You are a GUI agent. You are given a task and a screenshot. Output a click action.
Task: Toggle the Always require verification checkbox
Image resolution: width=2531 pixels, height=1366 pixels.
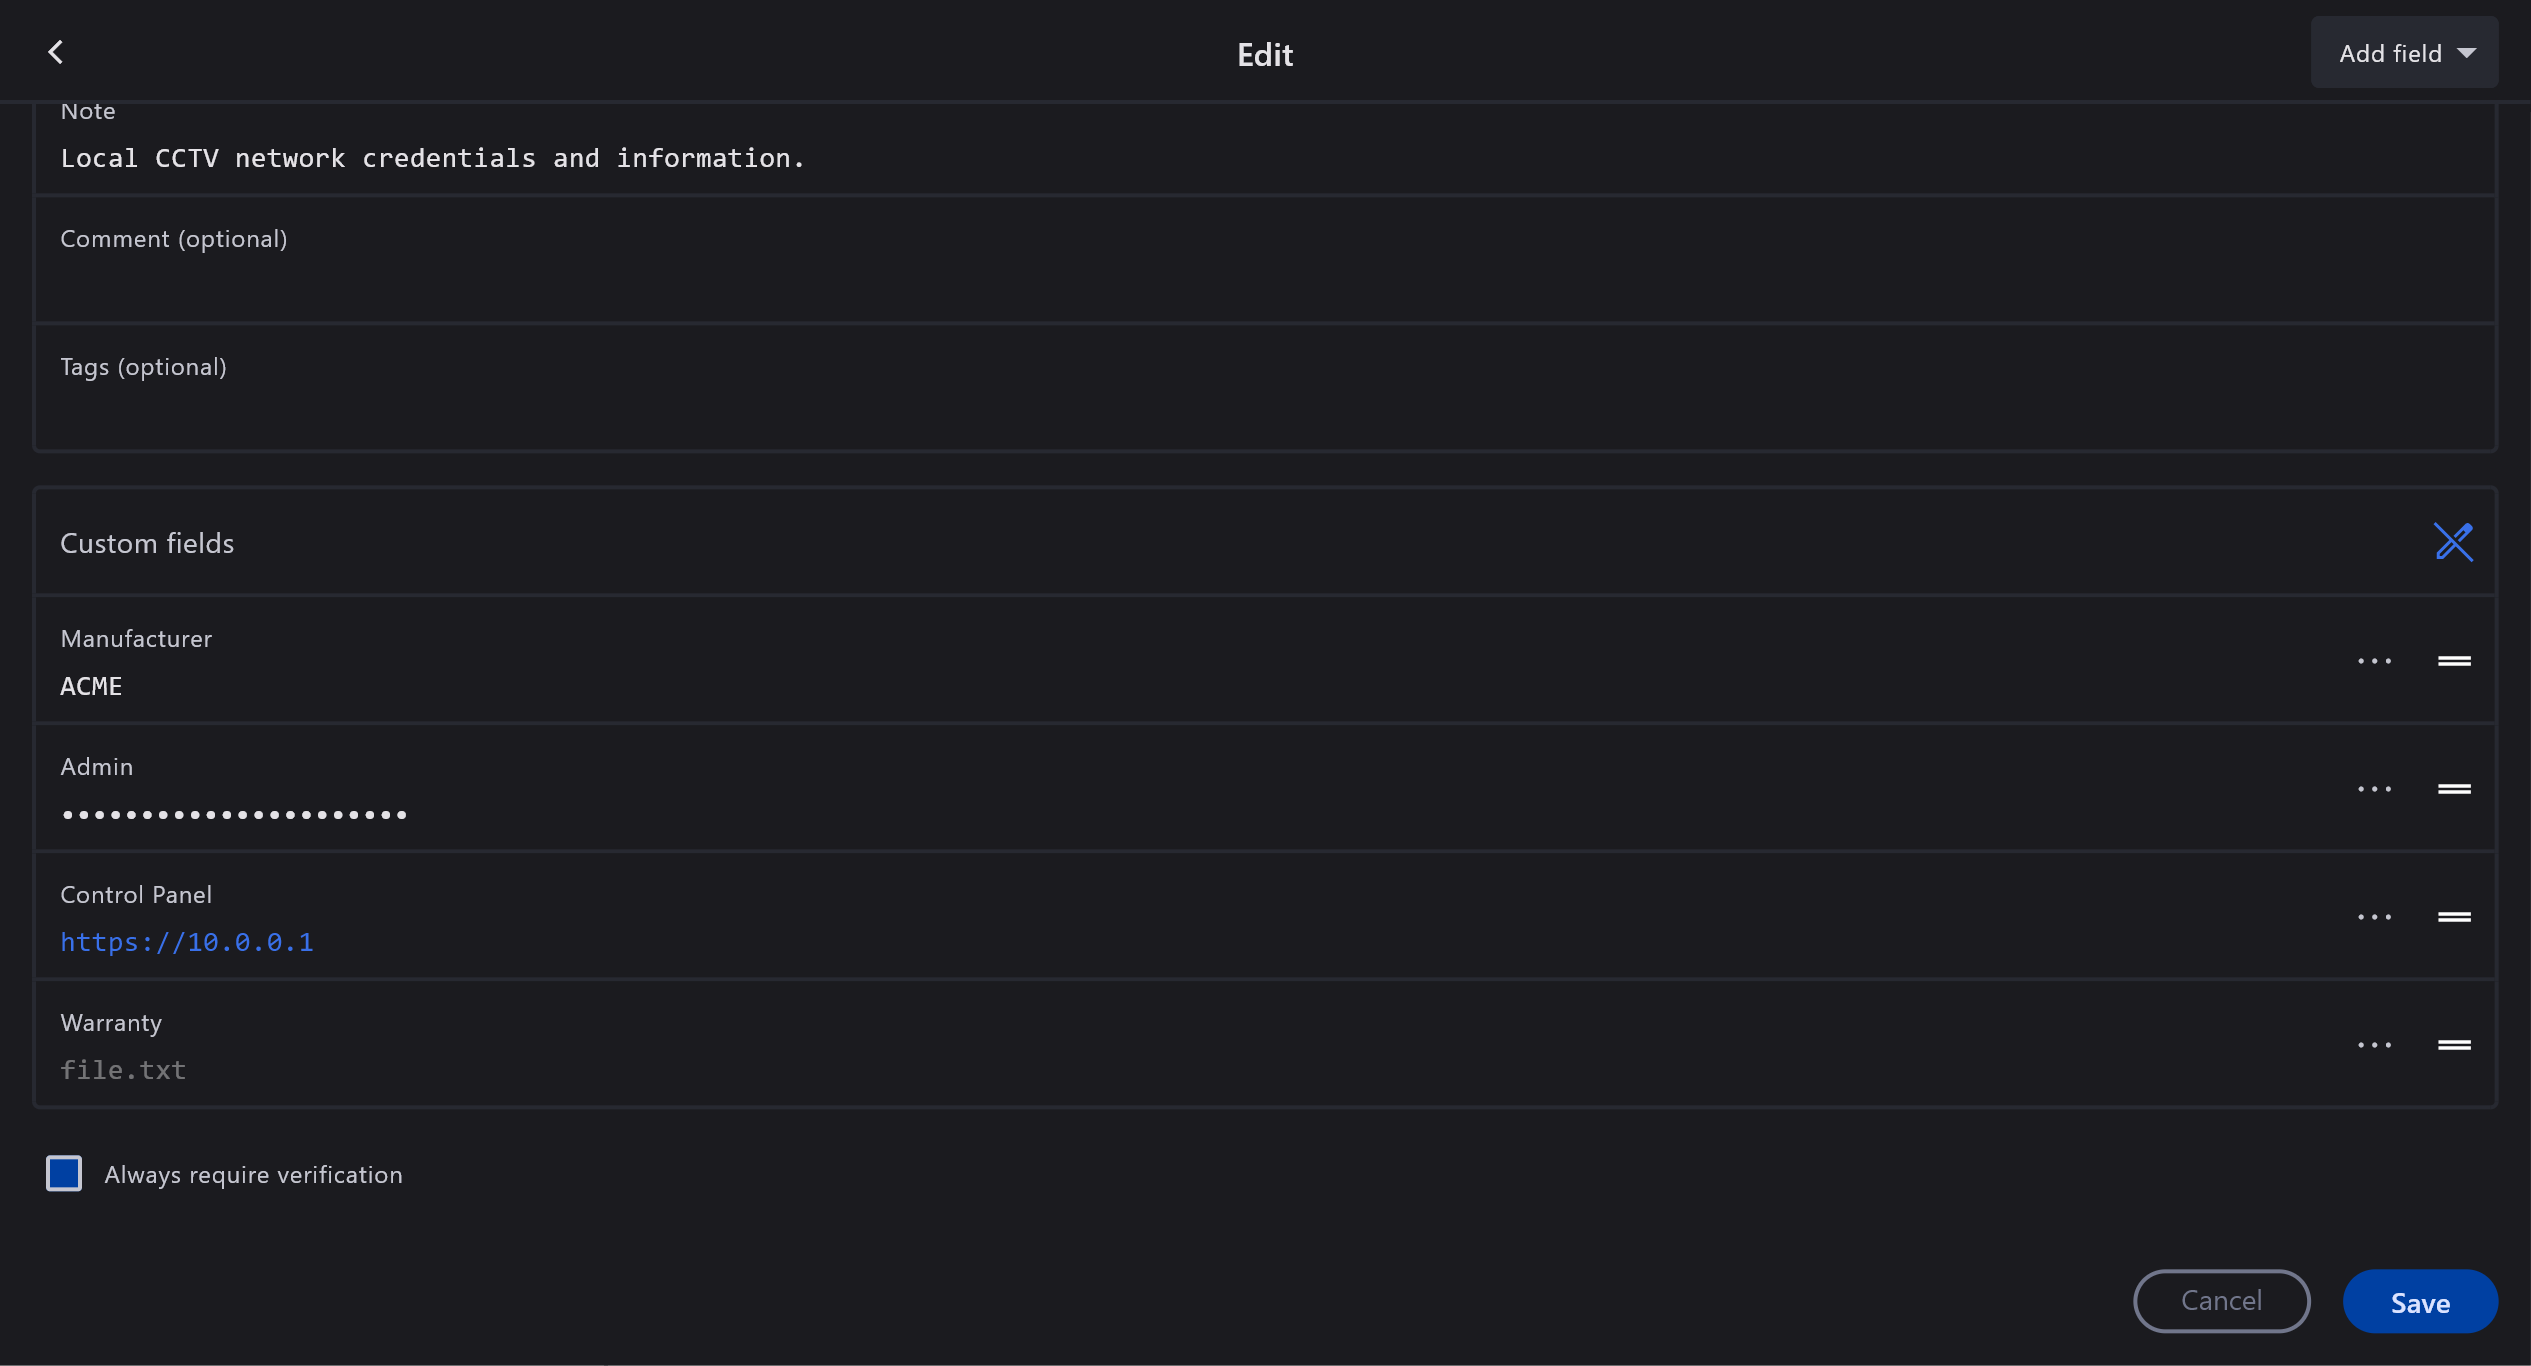(x=64, y=1173)
